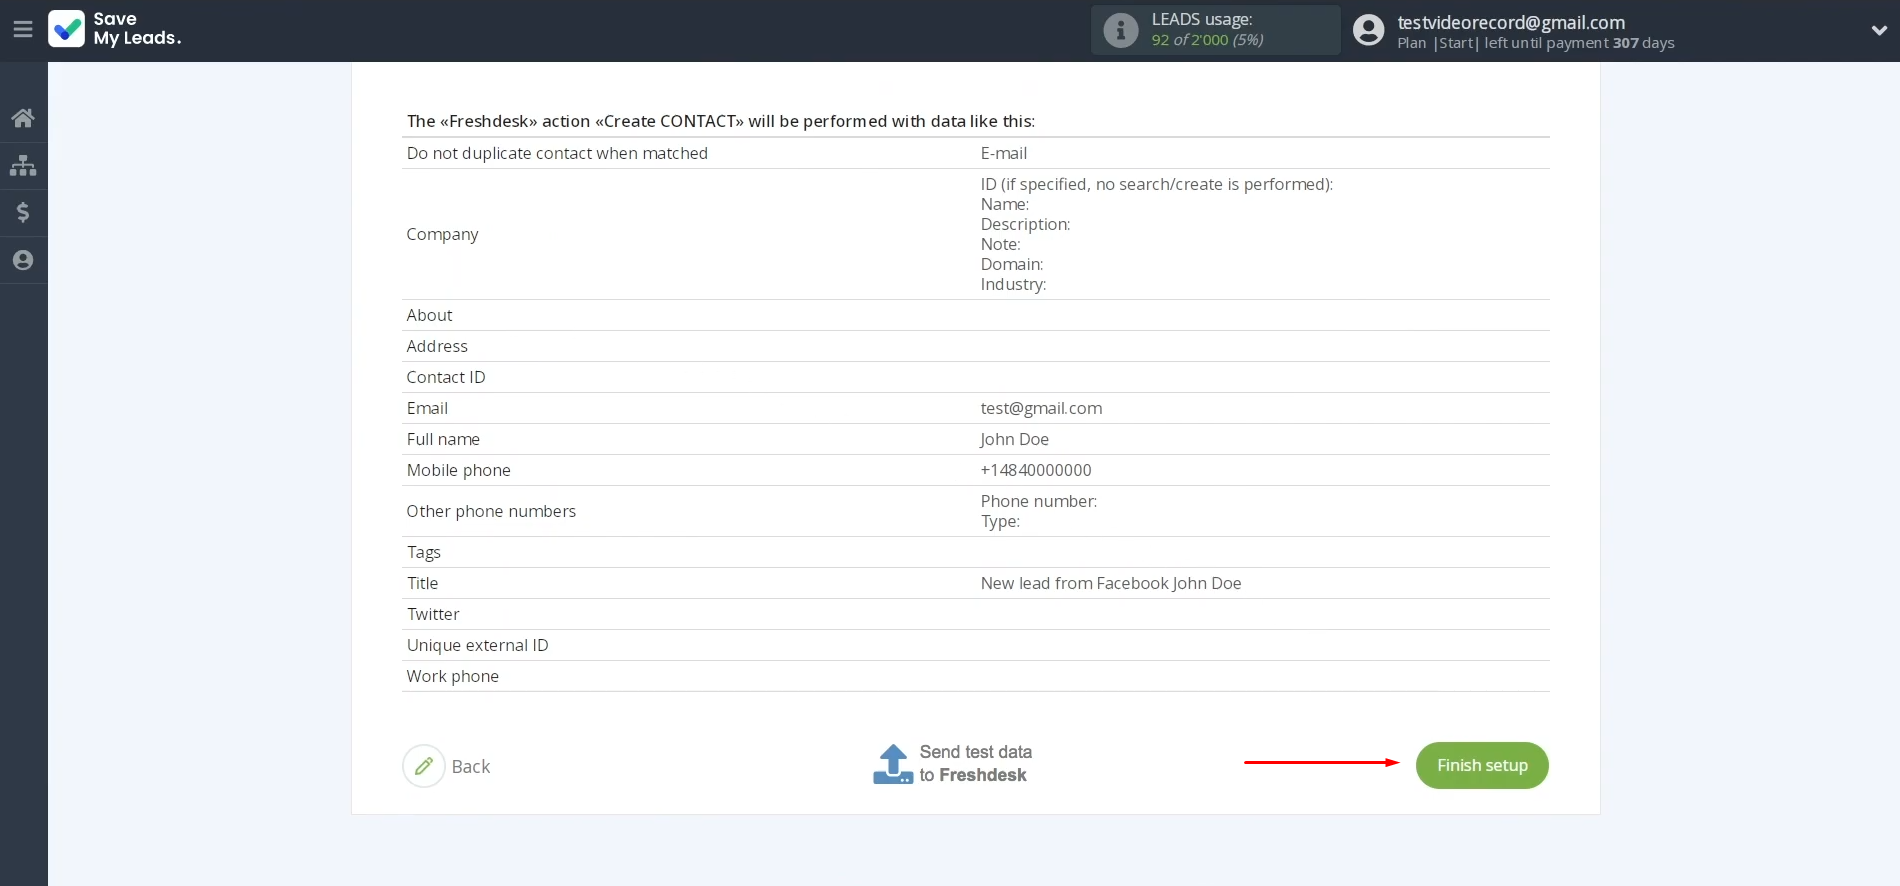Click the Back pencil icon

[424, 766]
